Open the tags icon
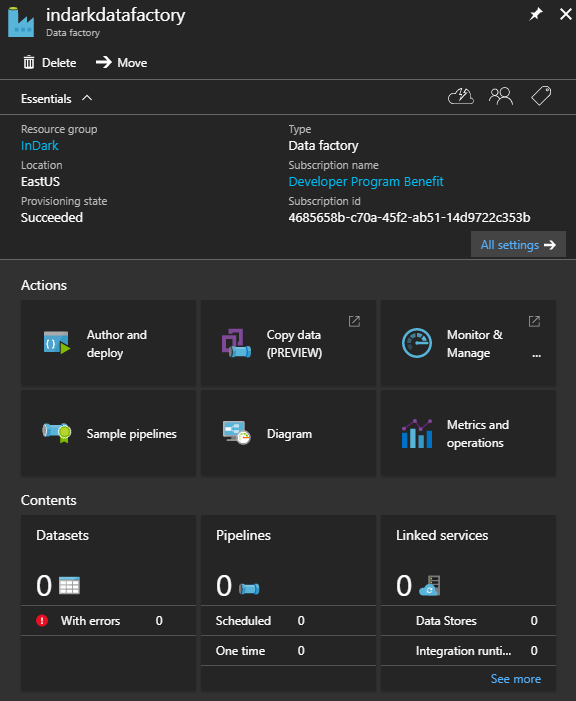 tap(541, 96)
